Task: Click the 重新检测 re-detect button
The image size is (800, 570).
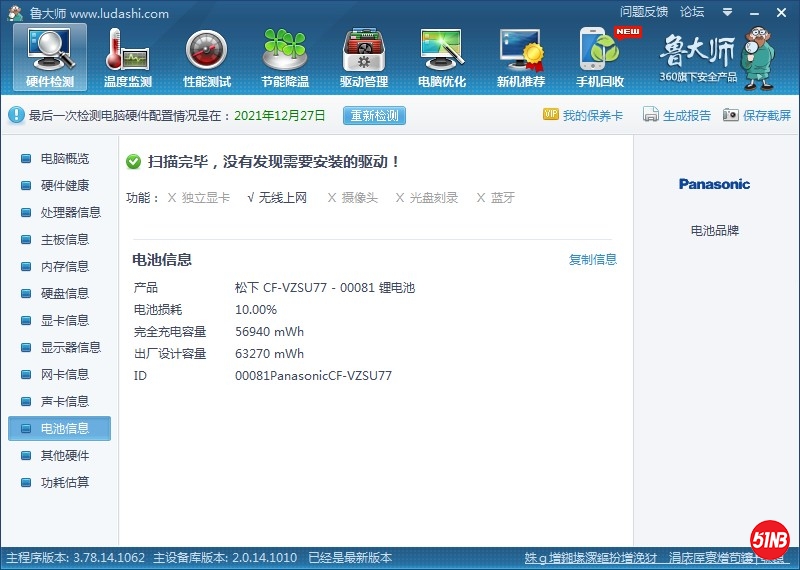Action: (x=374, y=116)
